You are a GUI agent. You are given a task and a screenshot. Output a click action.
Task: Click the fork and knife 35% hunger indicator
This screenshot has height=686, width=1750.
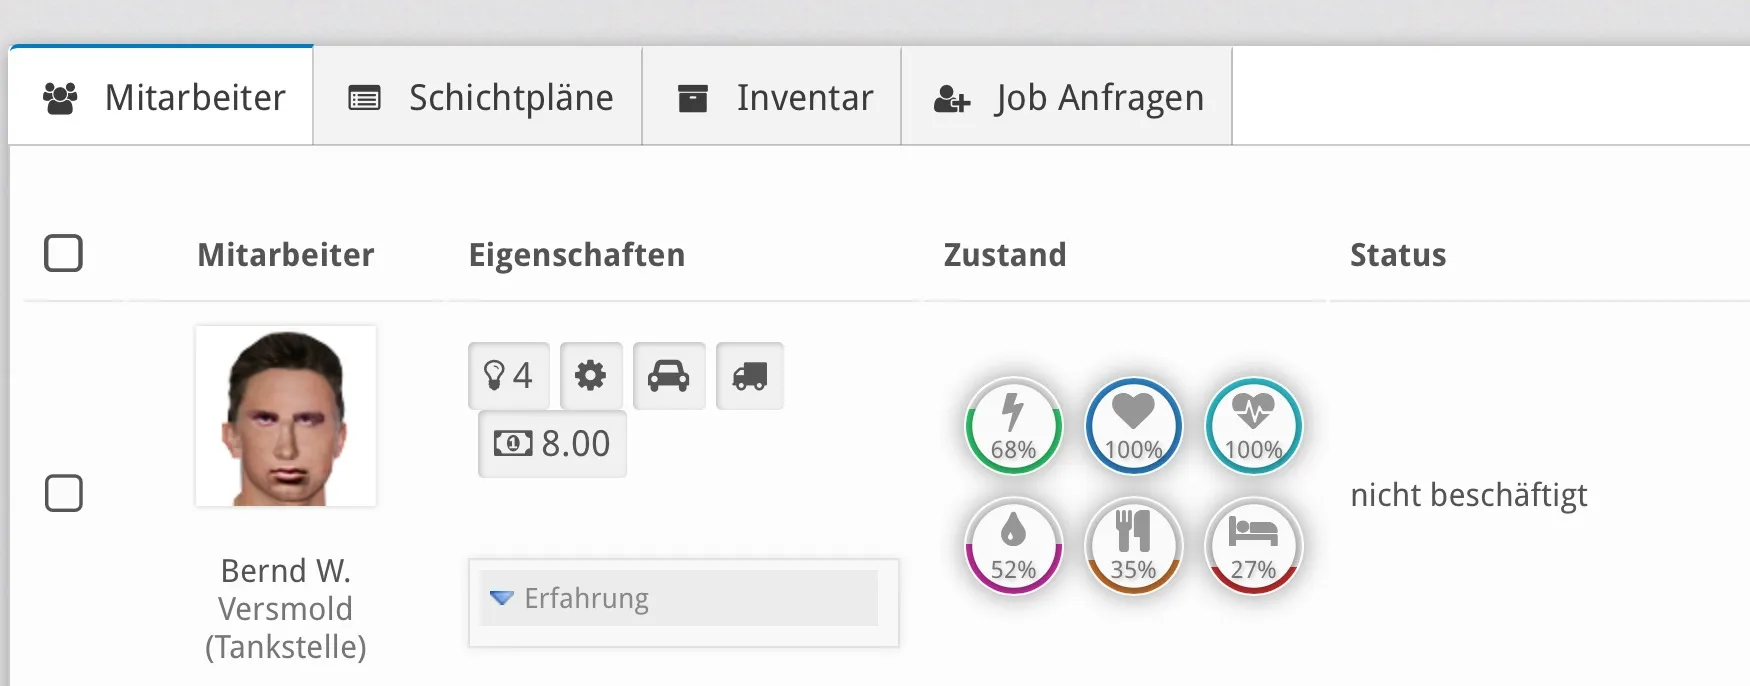click(1133, 546)
